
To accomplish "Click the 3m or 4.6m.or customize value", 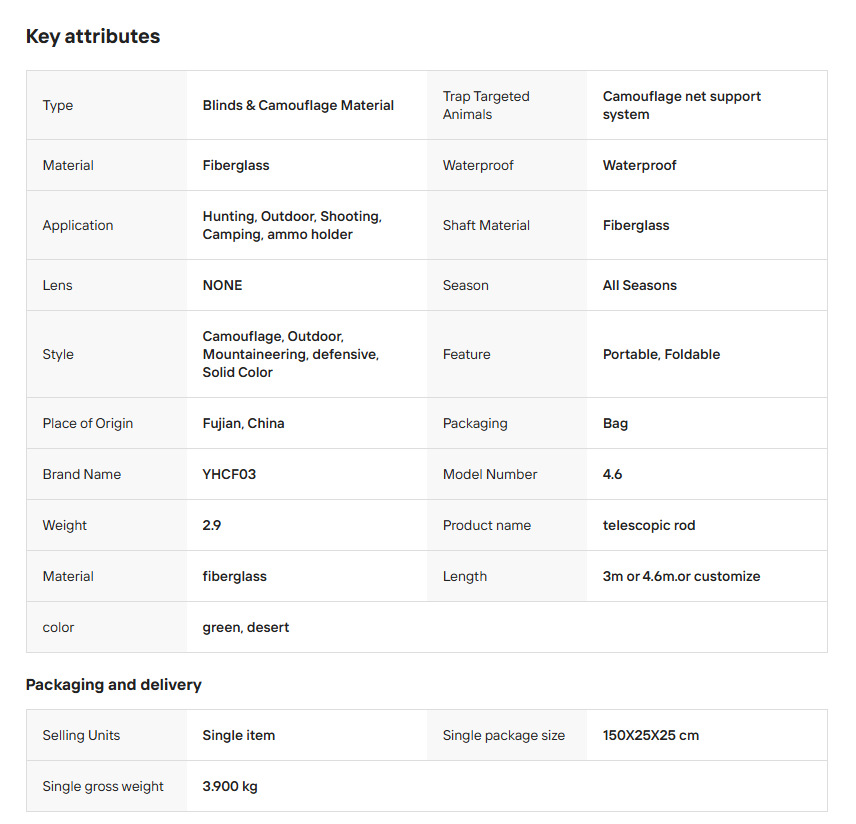I will coord(681,576).
